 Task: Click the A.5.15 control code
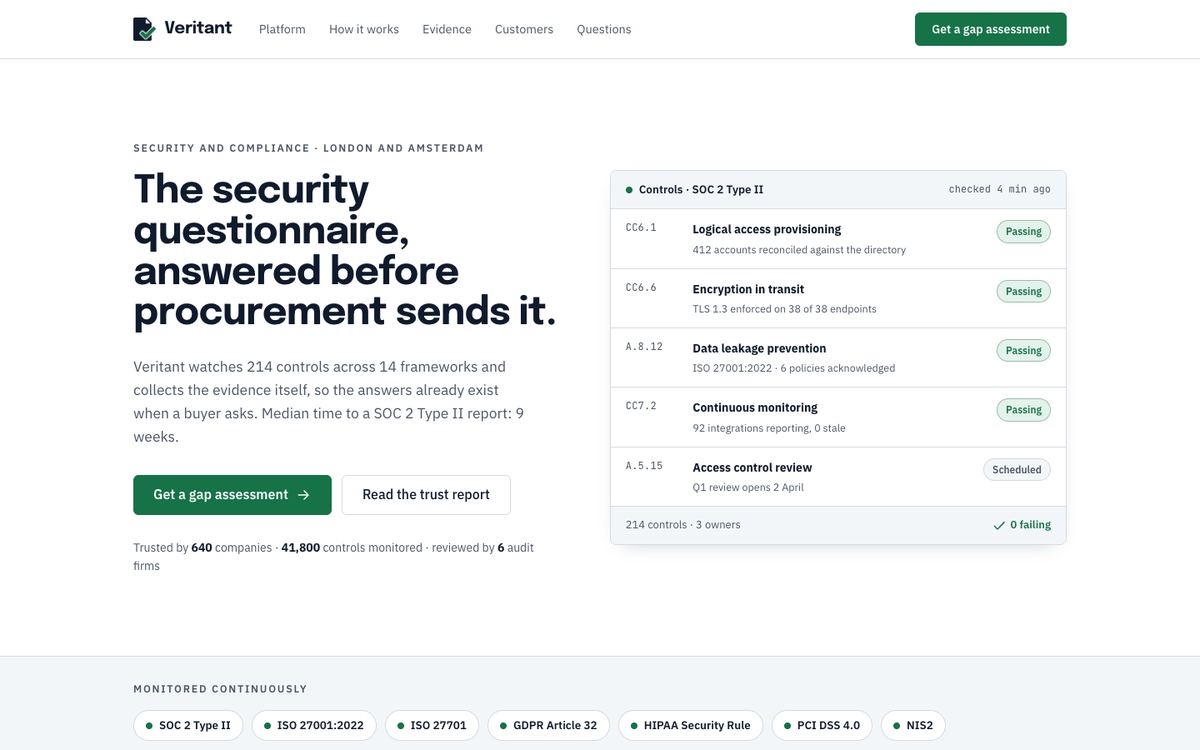(644, 465)
